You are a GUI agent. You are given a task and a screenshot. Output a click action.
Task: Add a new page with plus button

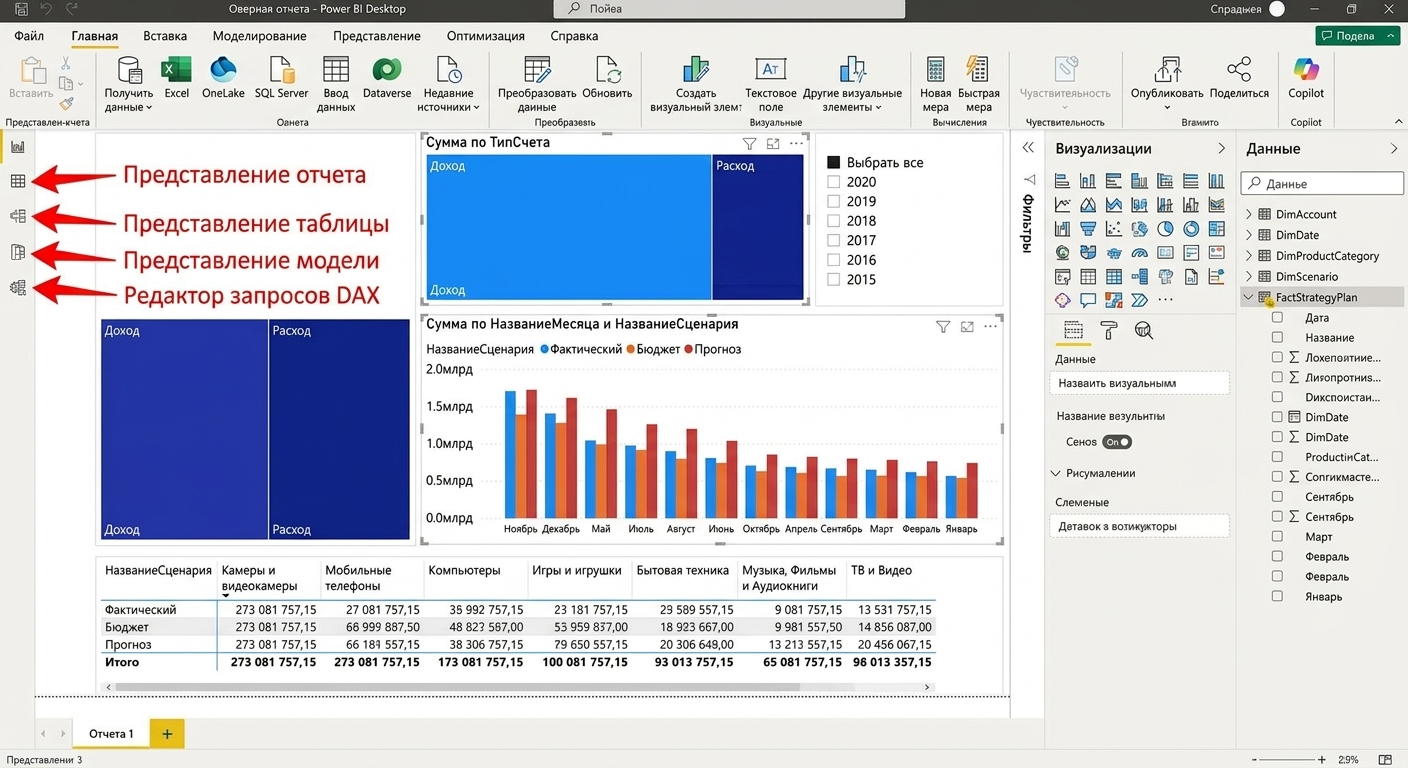tap(167, 734)
